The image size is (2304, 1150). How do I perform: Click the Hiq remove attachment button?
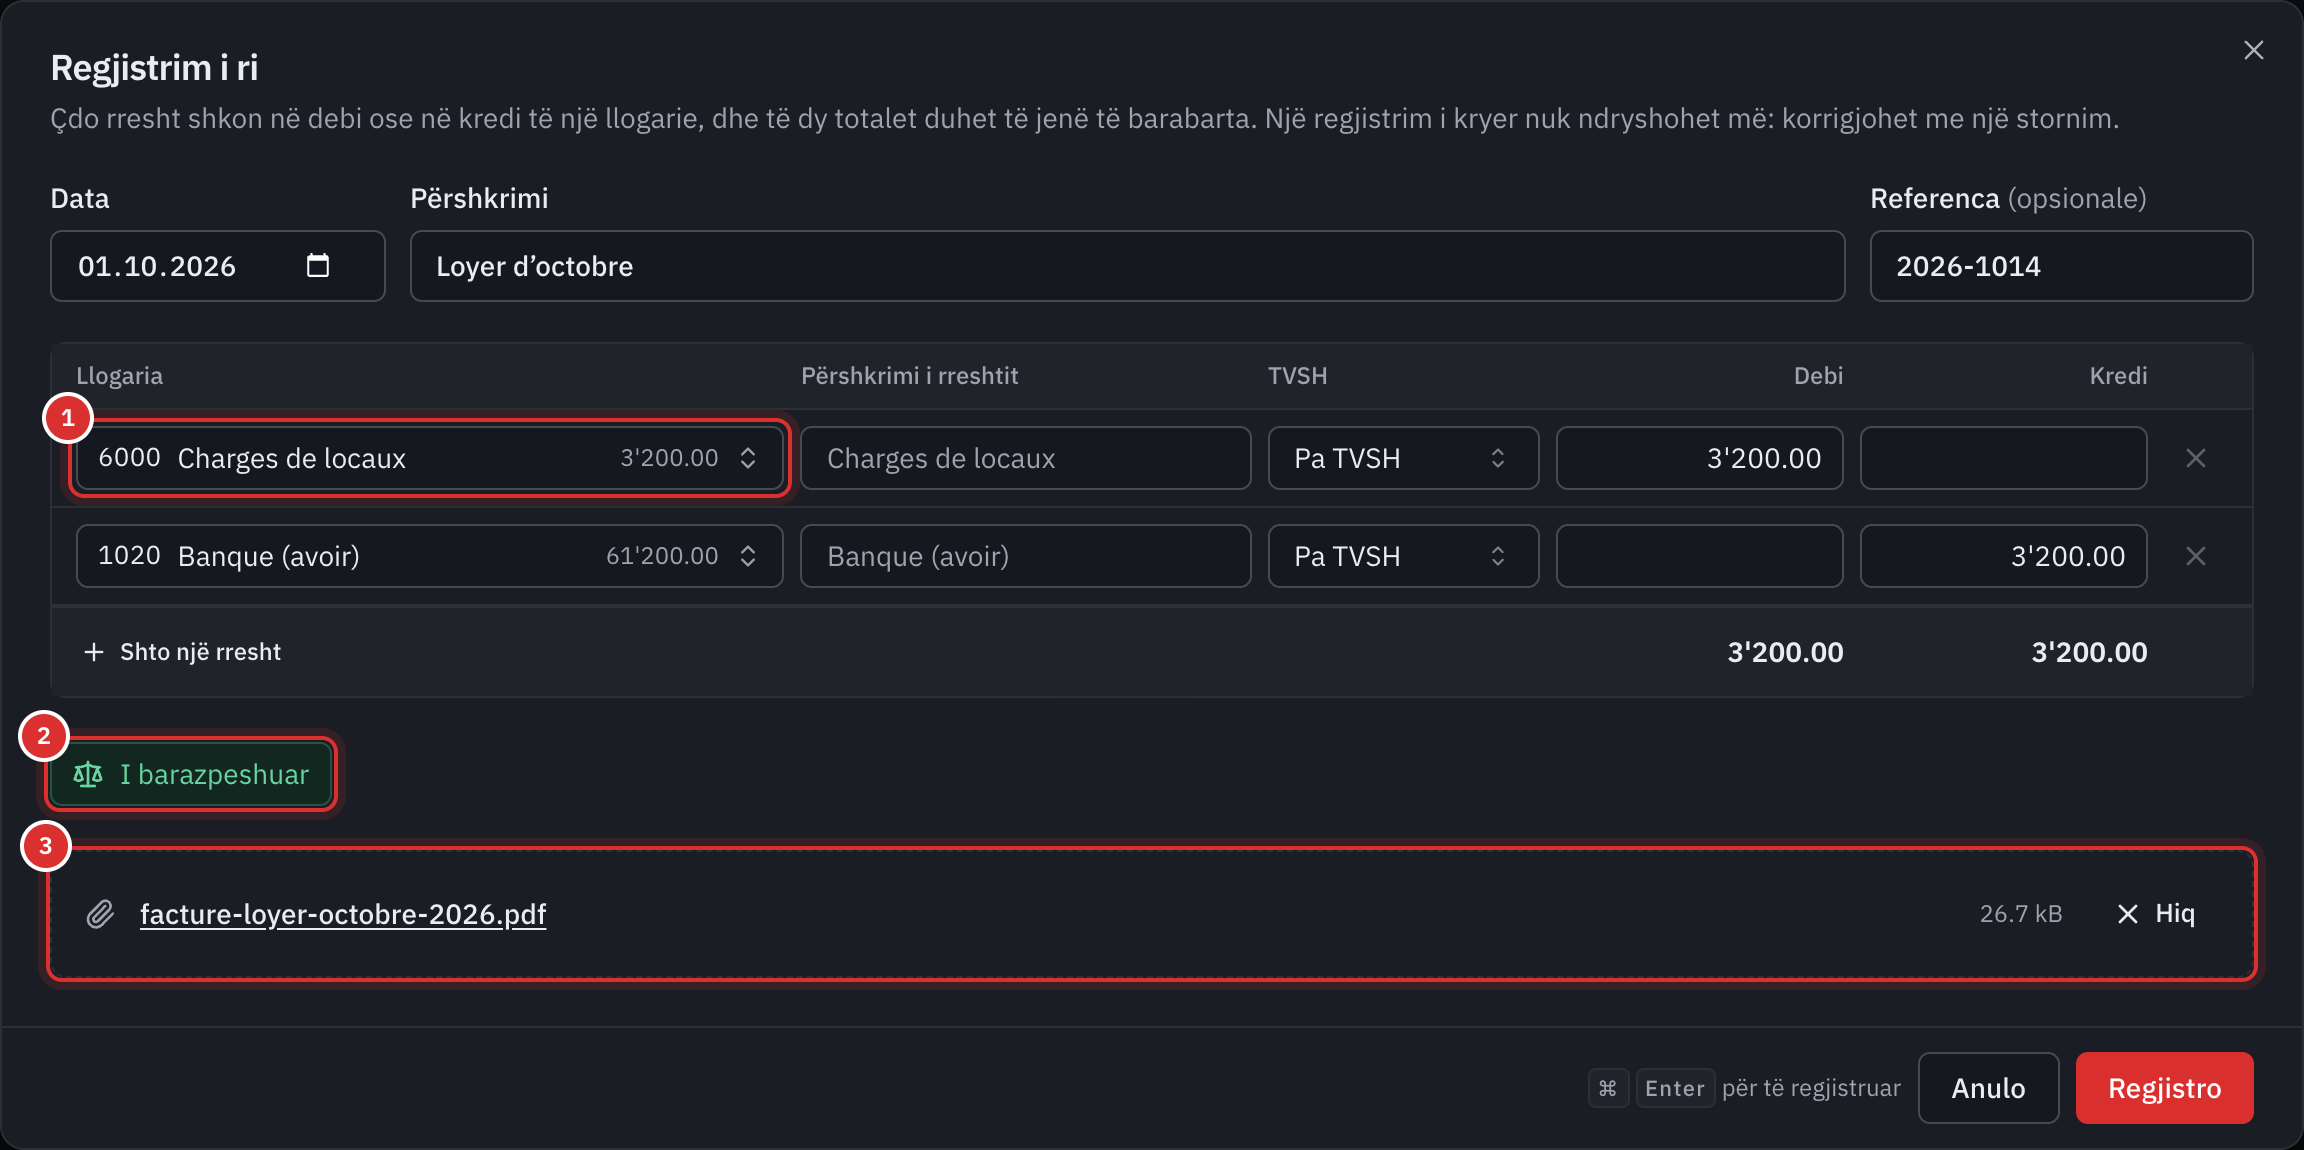coord(2156,914)
